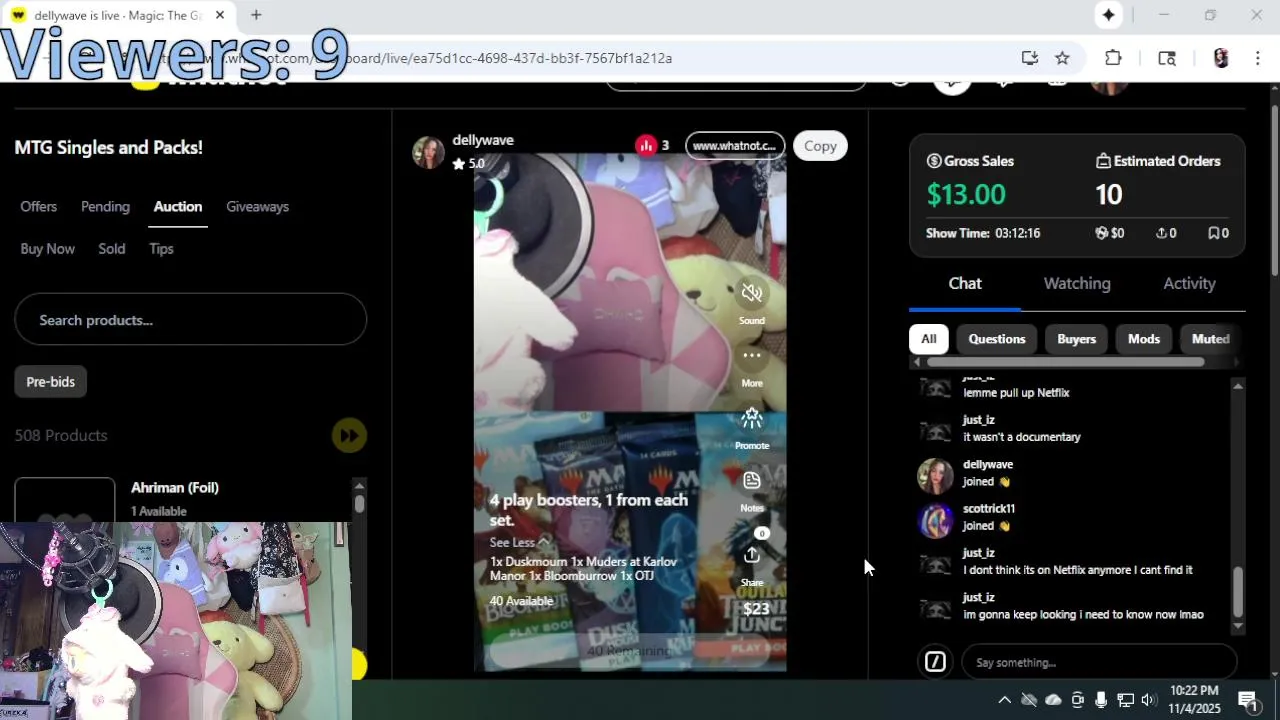This screenshot has width=1280, height=720.
Task: Click the Estimated Orders bag icon
Action: click(x=1103, y=161)
